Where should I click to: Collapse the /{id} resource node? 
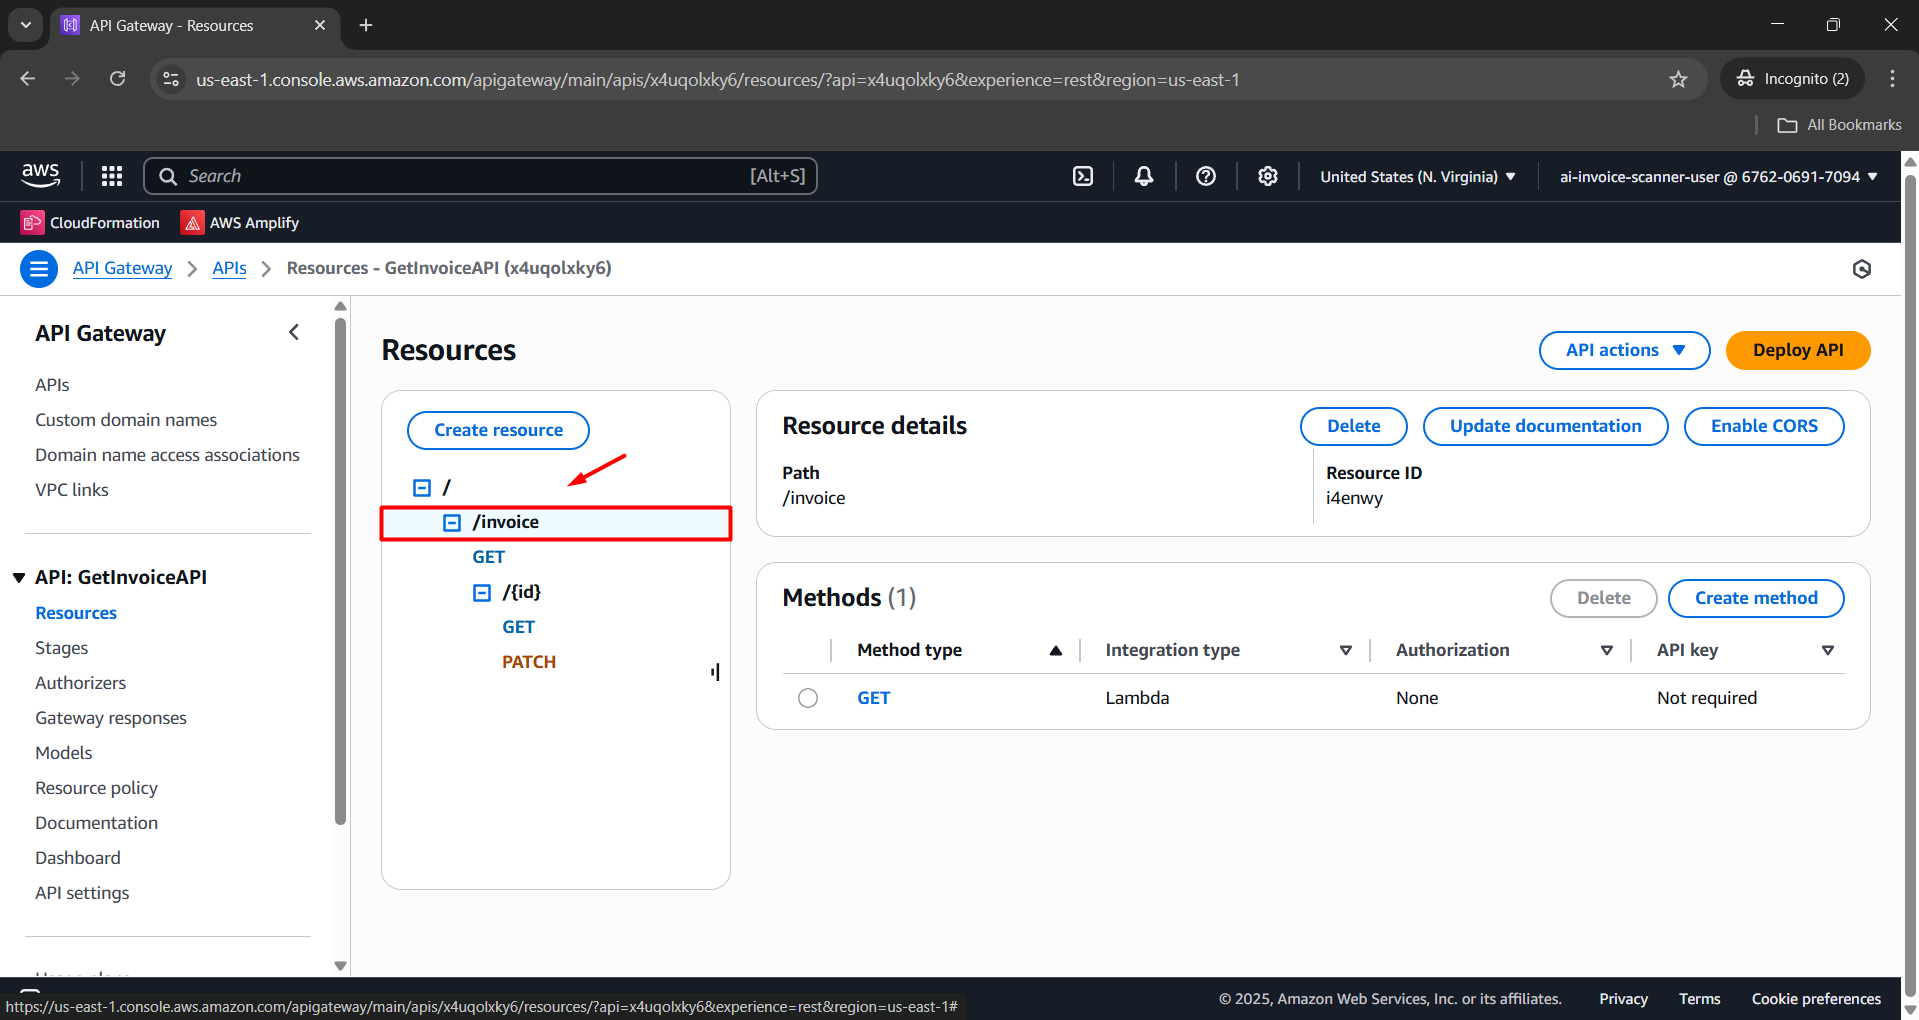coord(482,592)
